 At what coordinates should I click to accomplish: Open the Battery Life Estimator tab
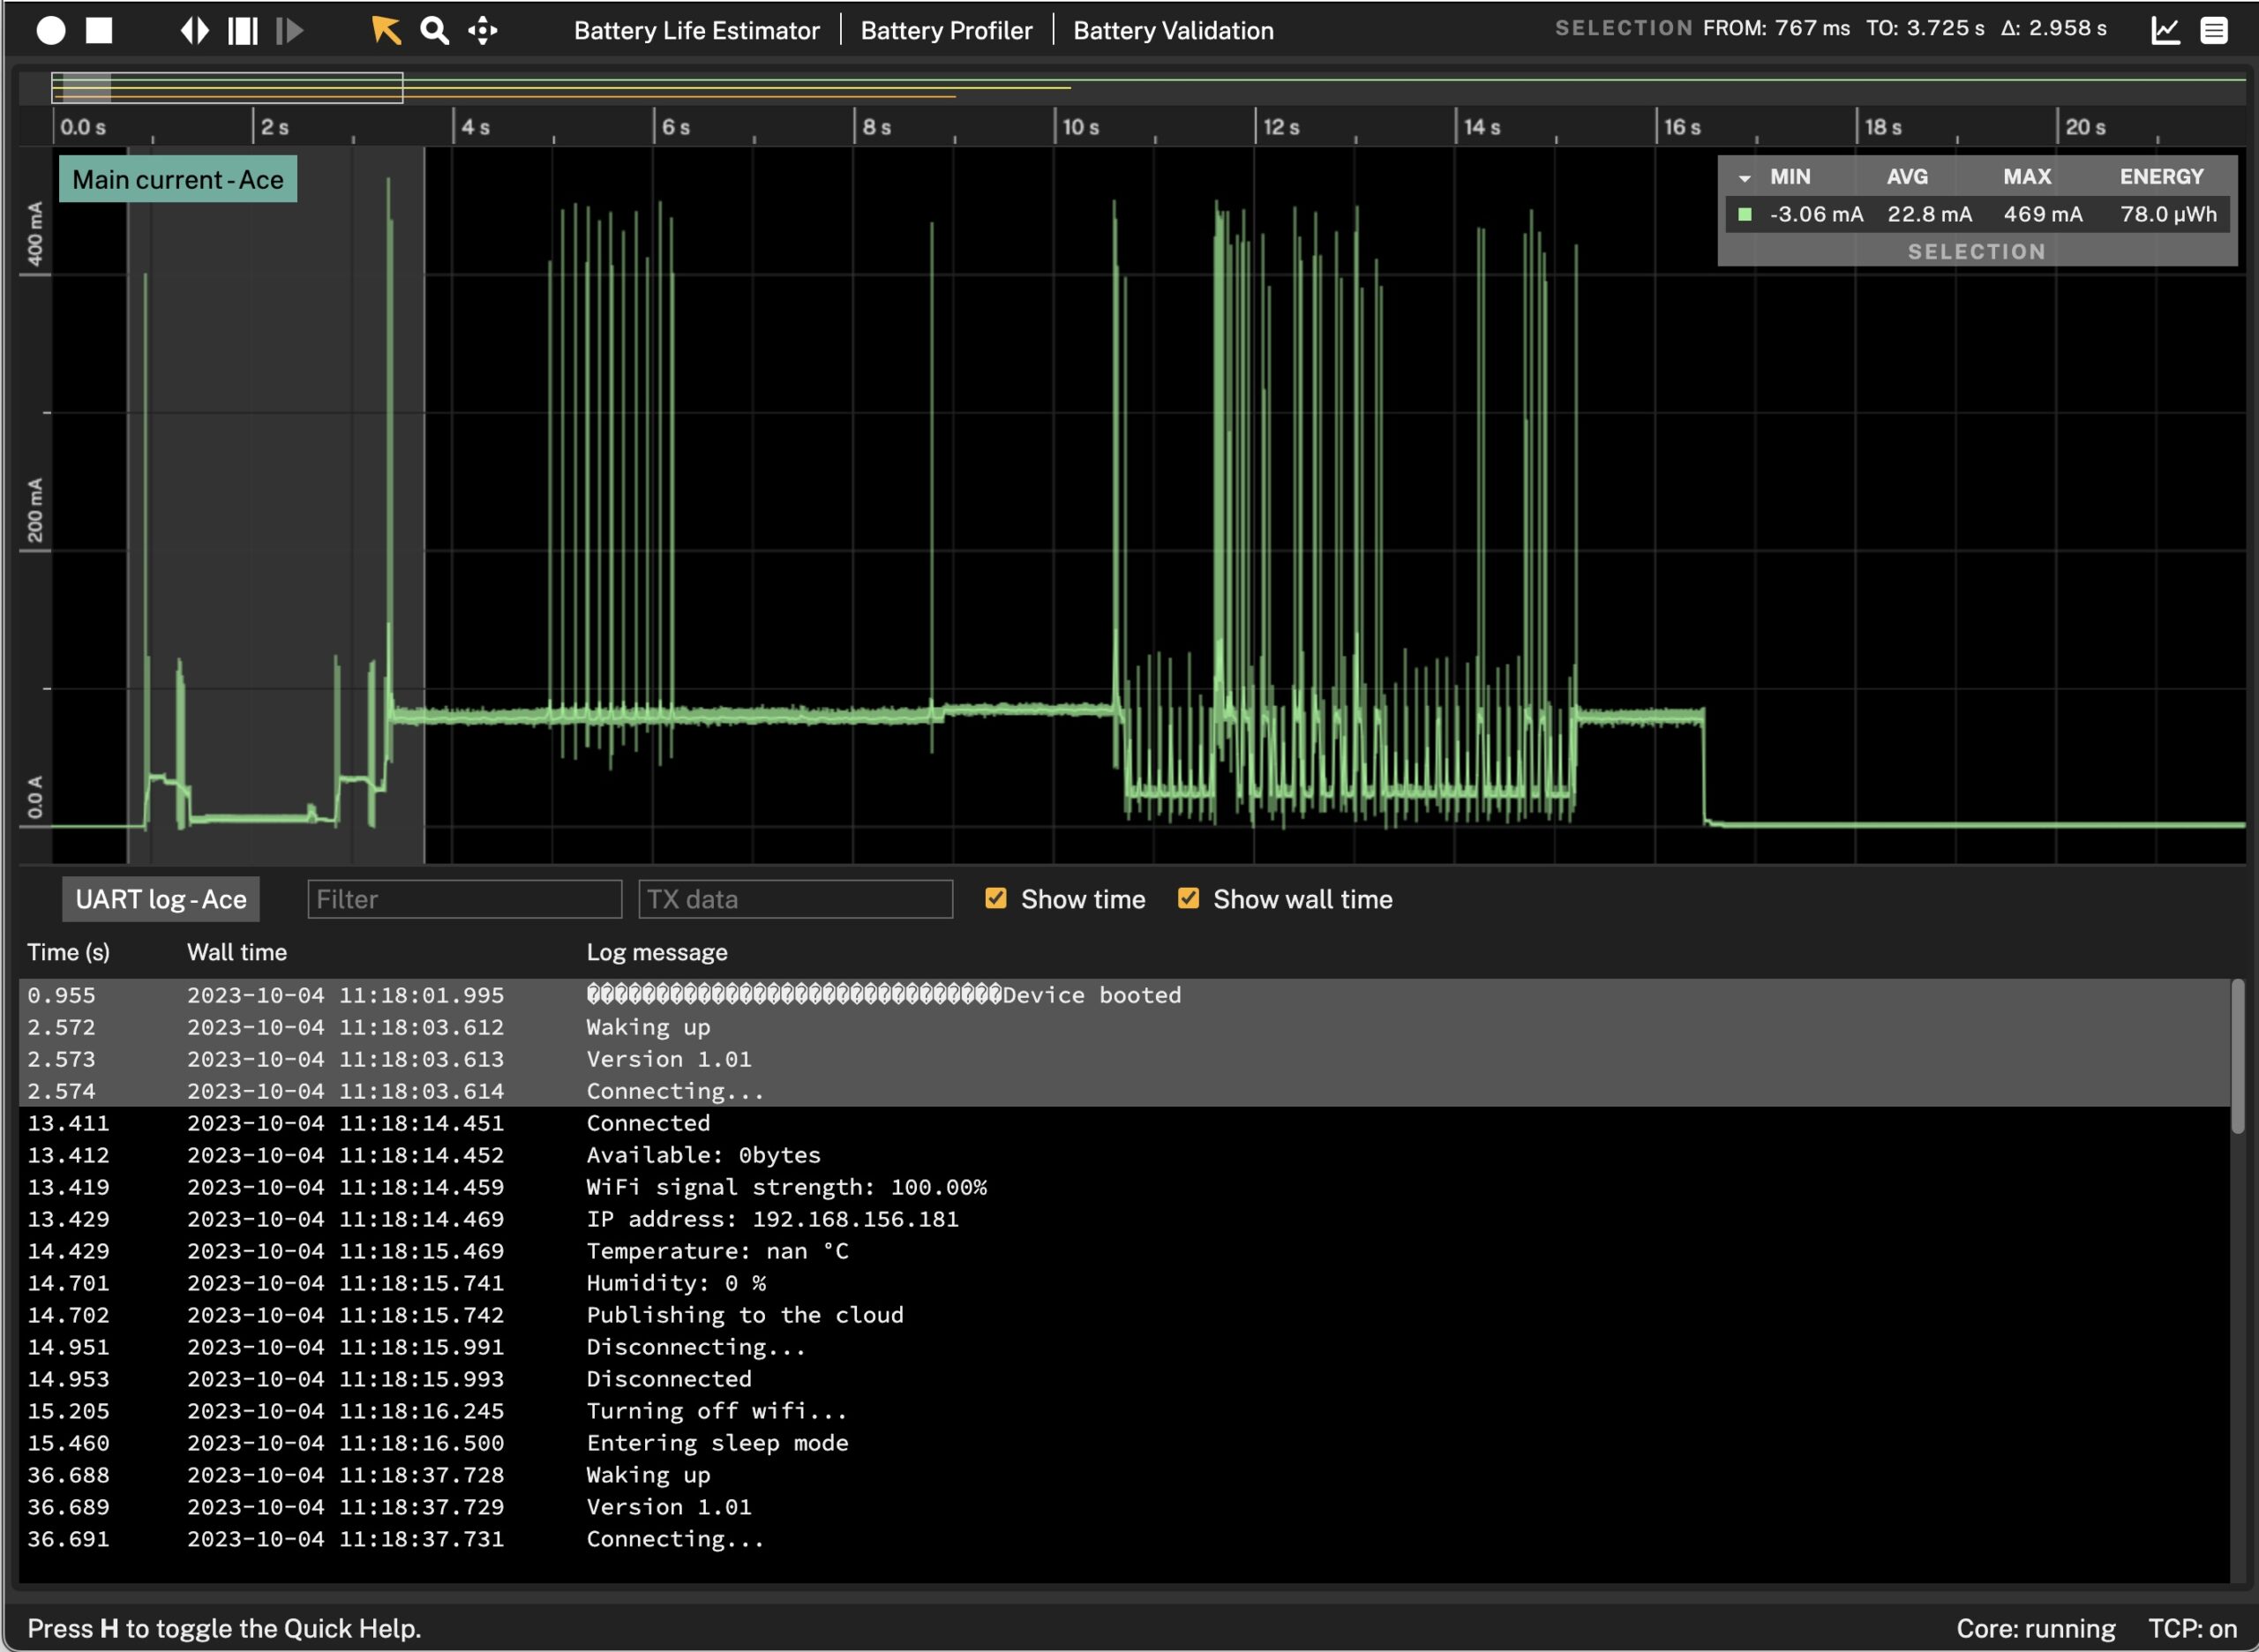(x=697, y=30)
